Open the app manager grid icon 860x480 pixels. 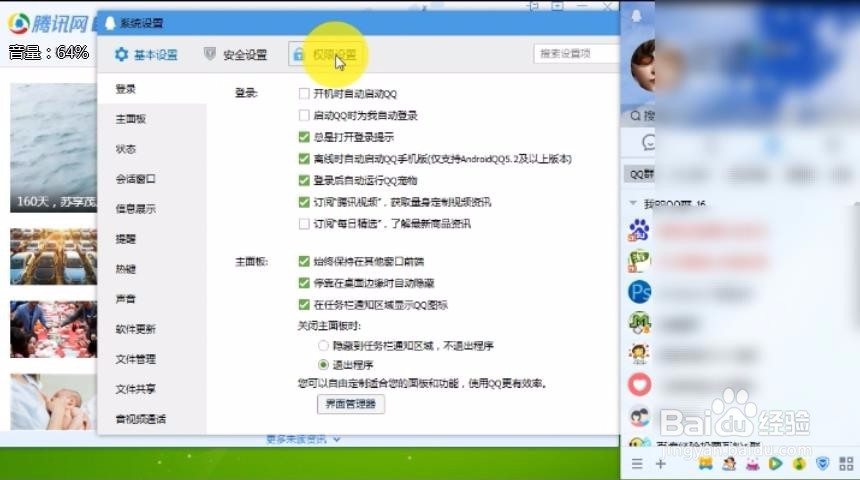(x=846, y=464)
